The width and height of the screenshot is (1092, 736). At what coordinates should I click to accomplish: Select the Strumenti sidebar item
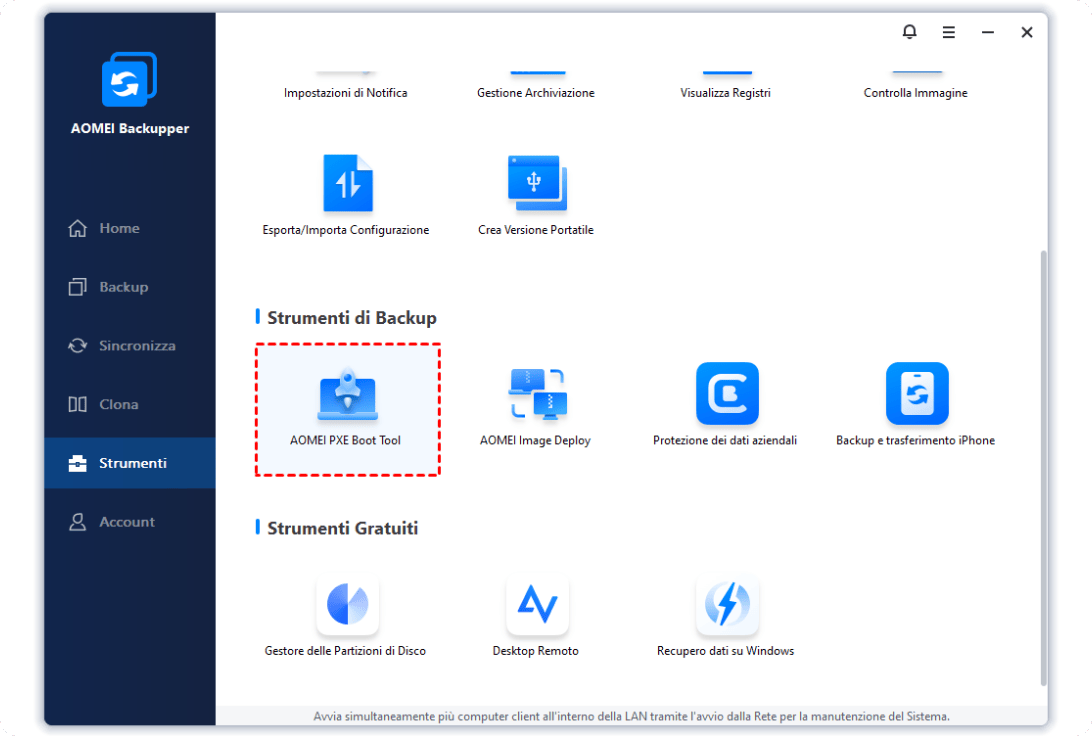(130, 463)
